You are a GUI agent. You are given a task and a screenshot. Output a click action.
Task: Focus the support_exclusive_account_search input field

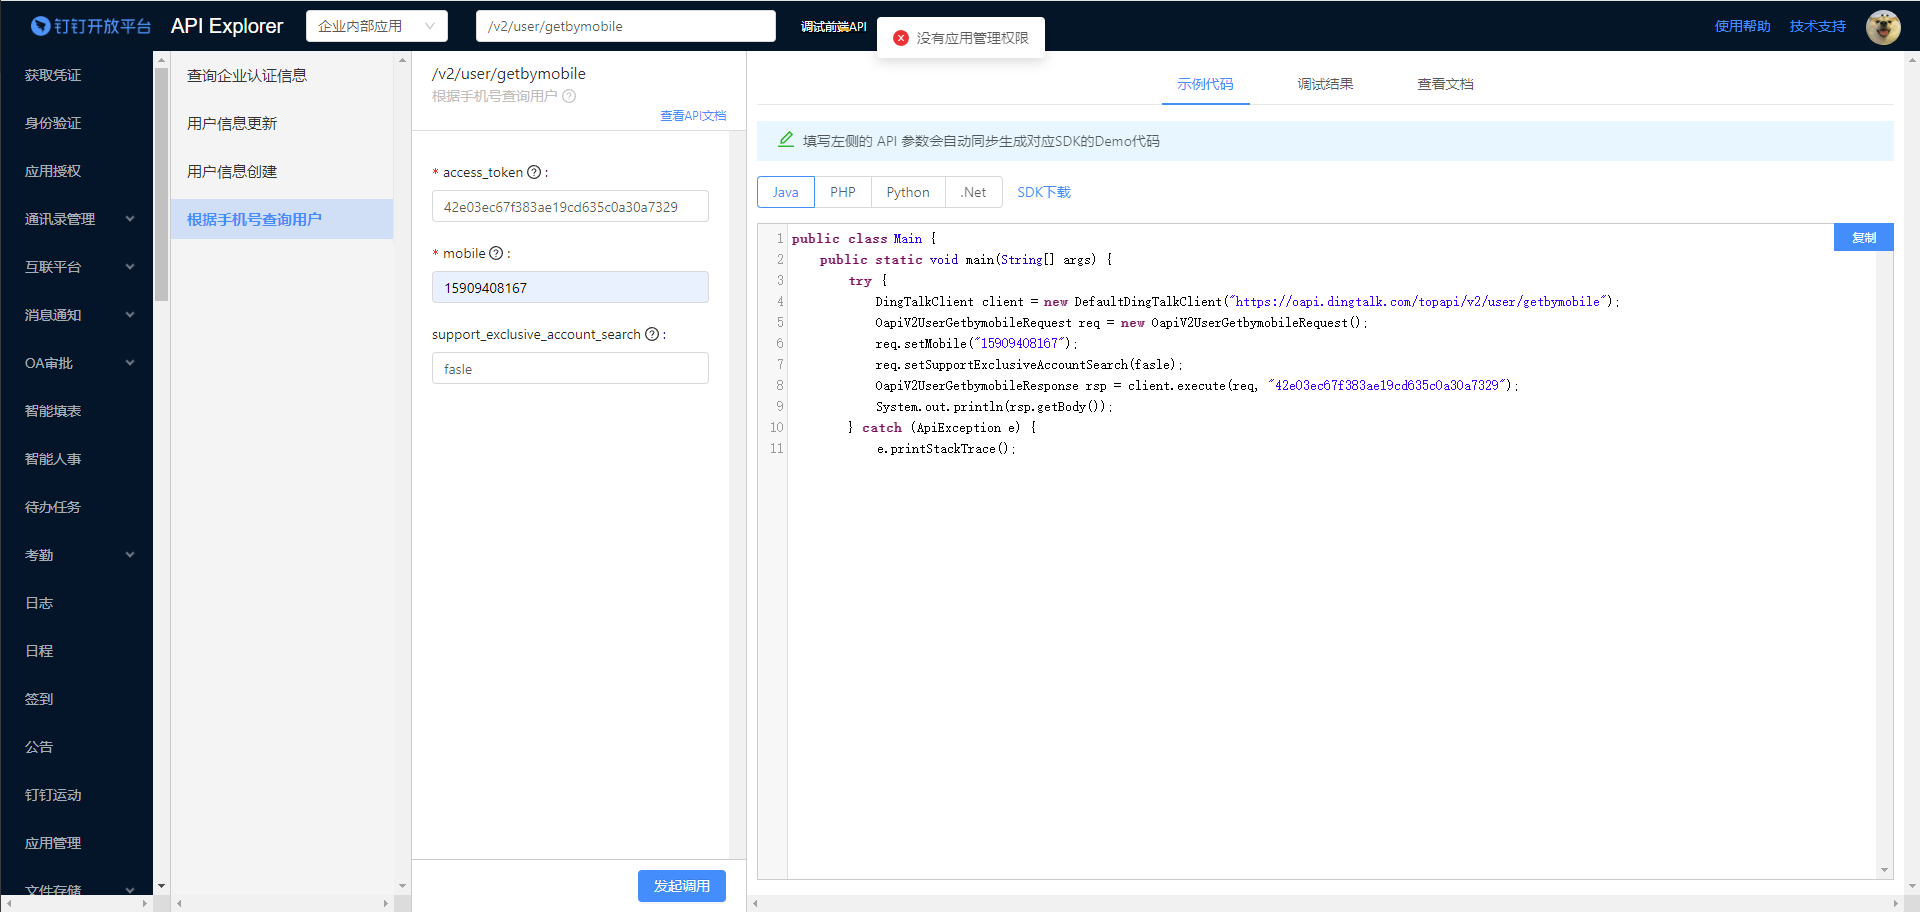click(x=570, y=368)
